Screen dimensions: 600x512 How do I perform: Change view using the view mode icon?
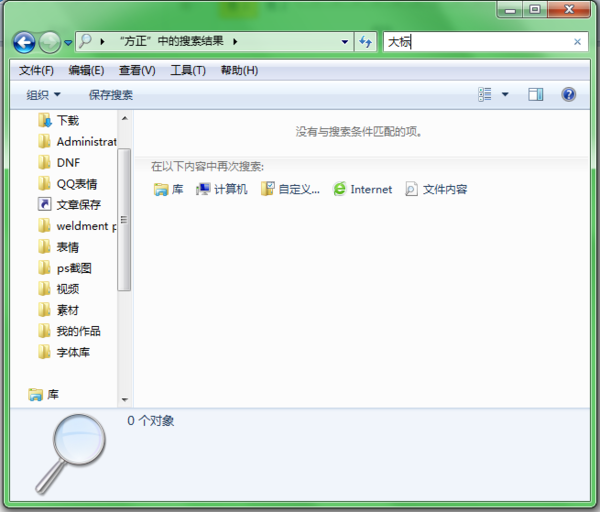click(x=484, y=94)
